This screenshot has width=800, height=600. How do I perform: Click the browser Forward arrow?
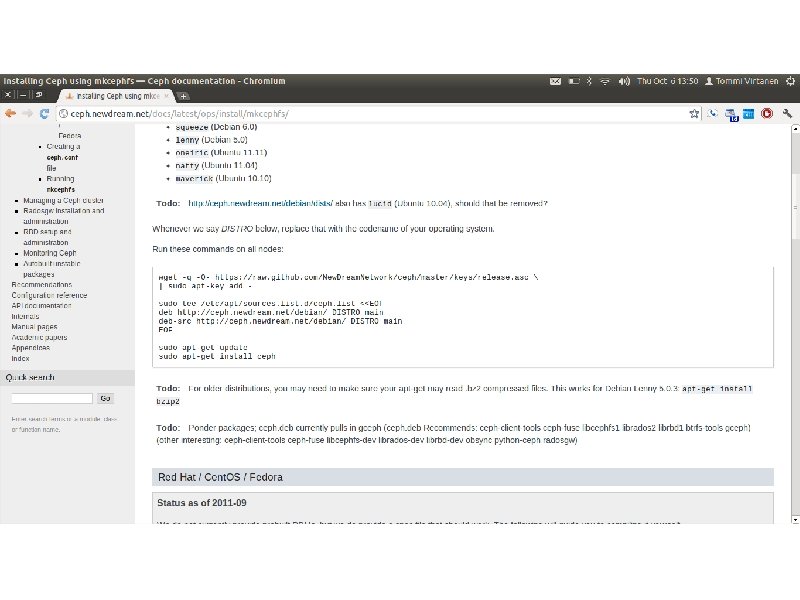[x=27, y=113]
